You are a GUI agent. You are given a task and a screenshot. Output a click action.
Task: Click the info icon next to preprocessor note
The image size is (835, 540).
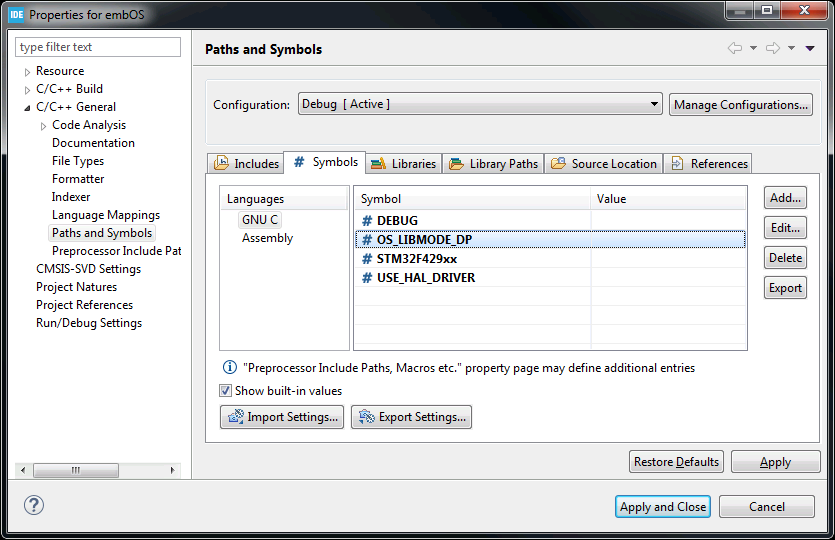[x=230, y=368]
